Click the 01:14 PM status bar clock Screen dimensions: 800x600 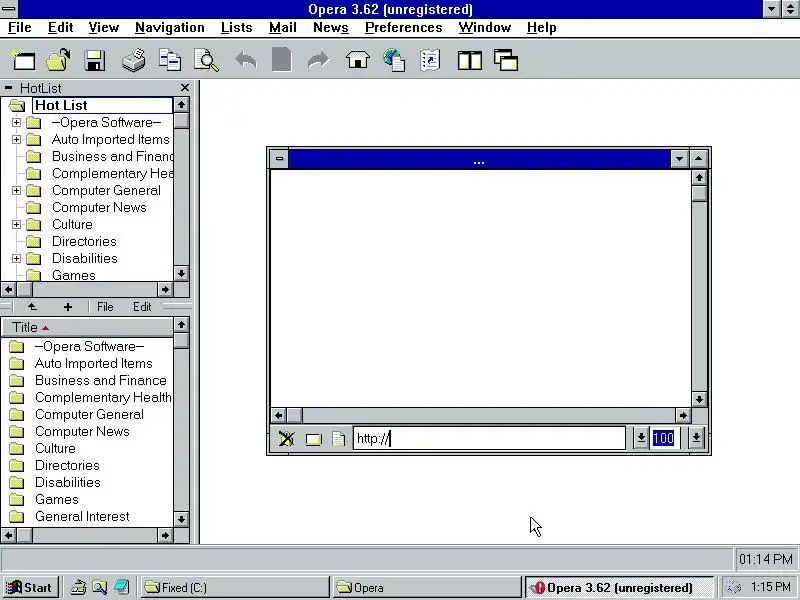point(765,560)
